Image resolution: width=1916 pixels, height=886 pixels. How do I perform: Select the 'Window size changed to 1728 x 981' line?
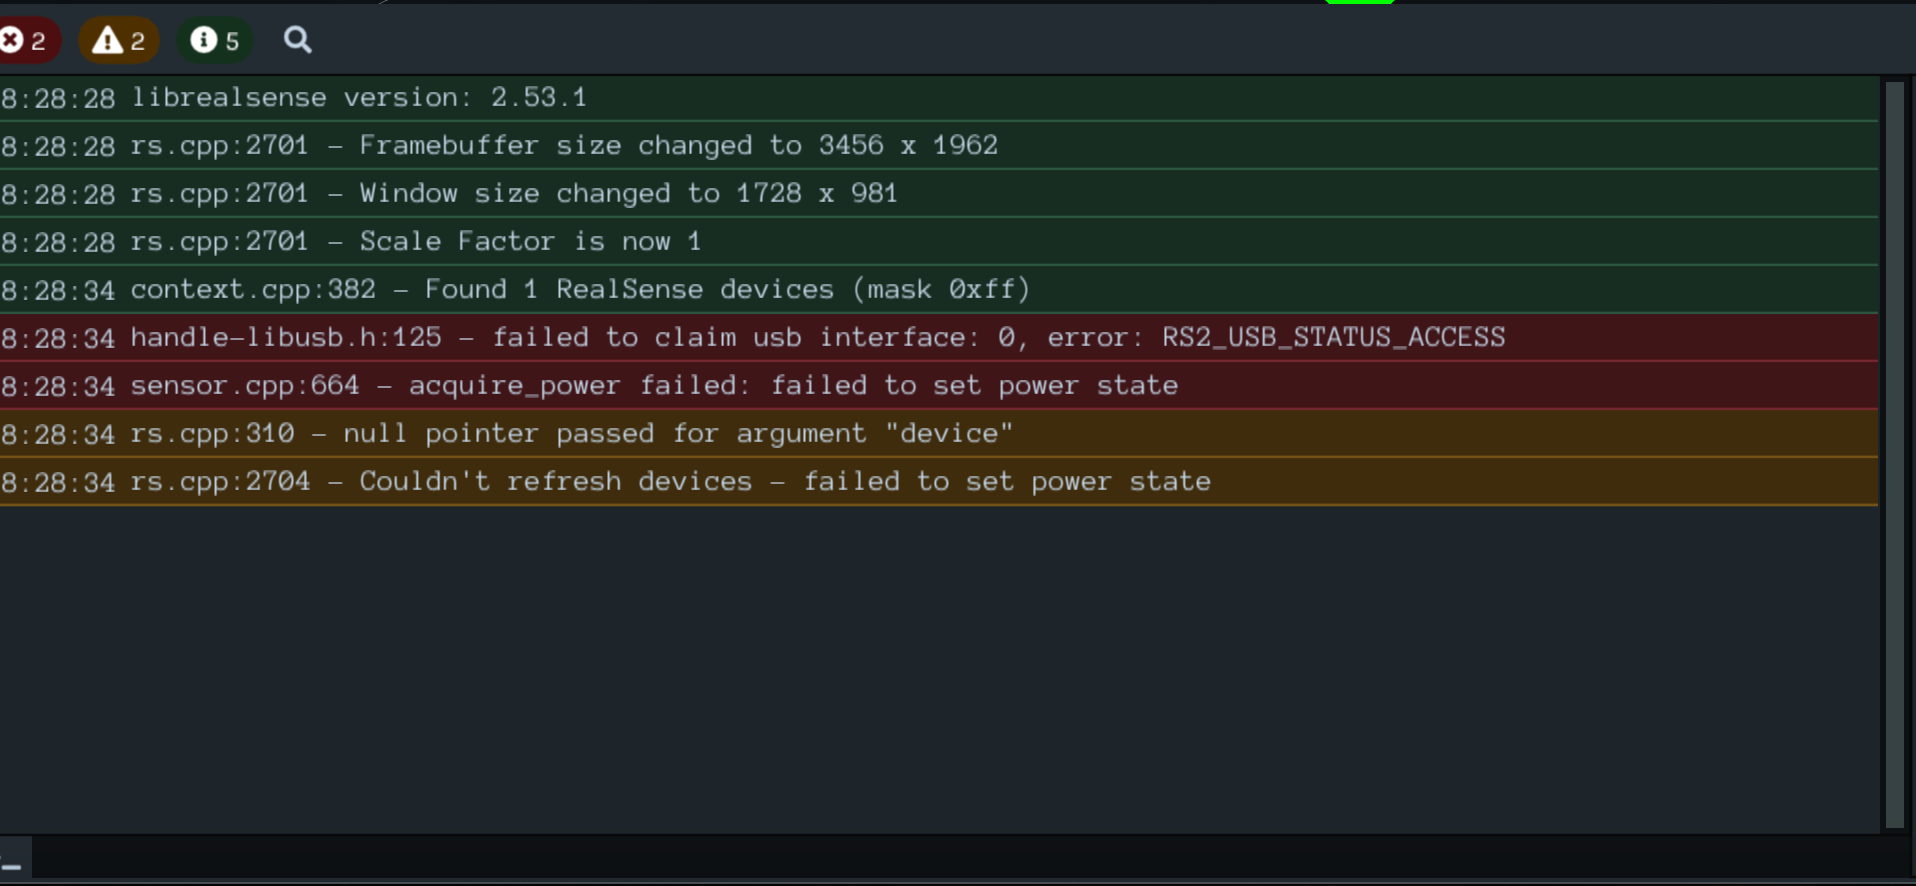pyautogui.click(x=450, y=193)
